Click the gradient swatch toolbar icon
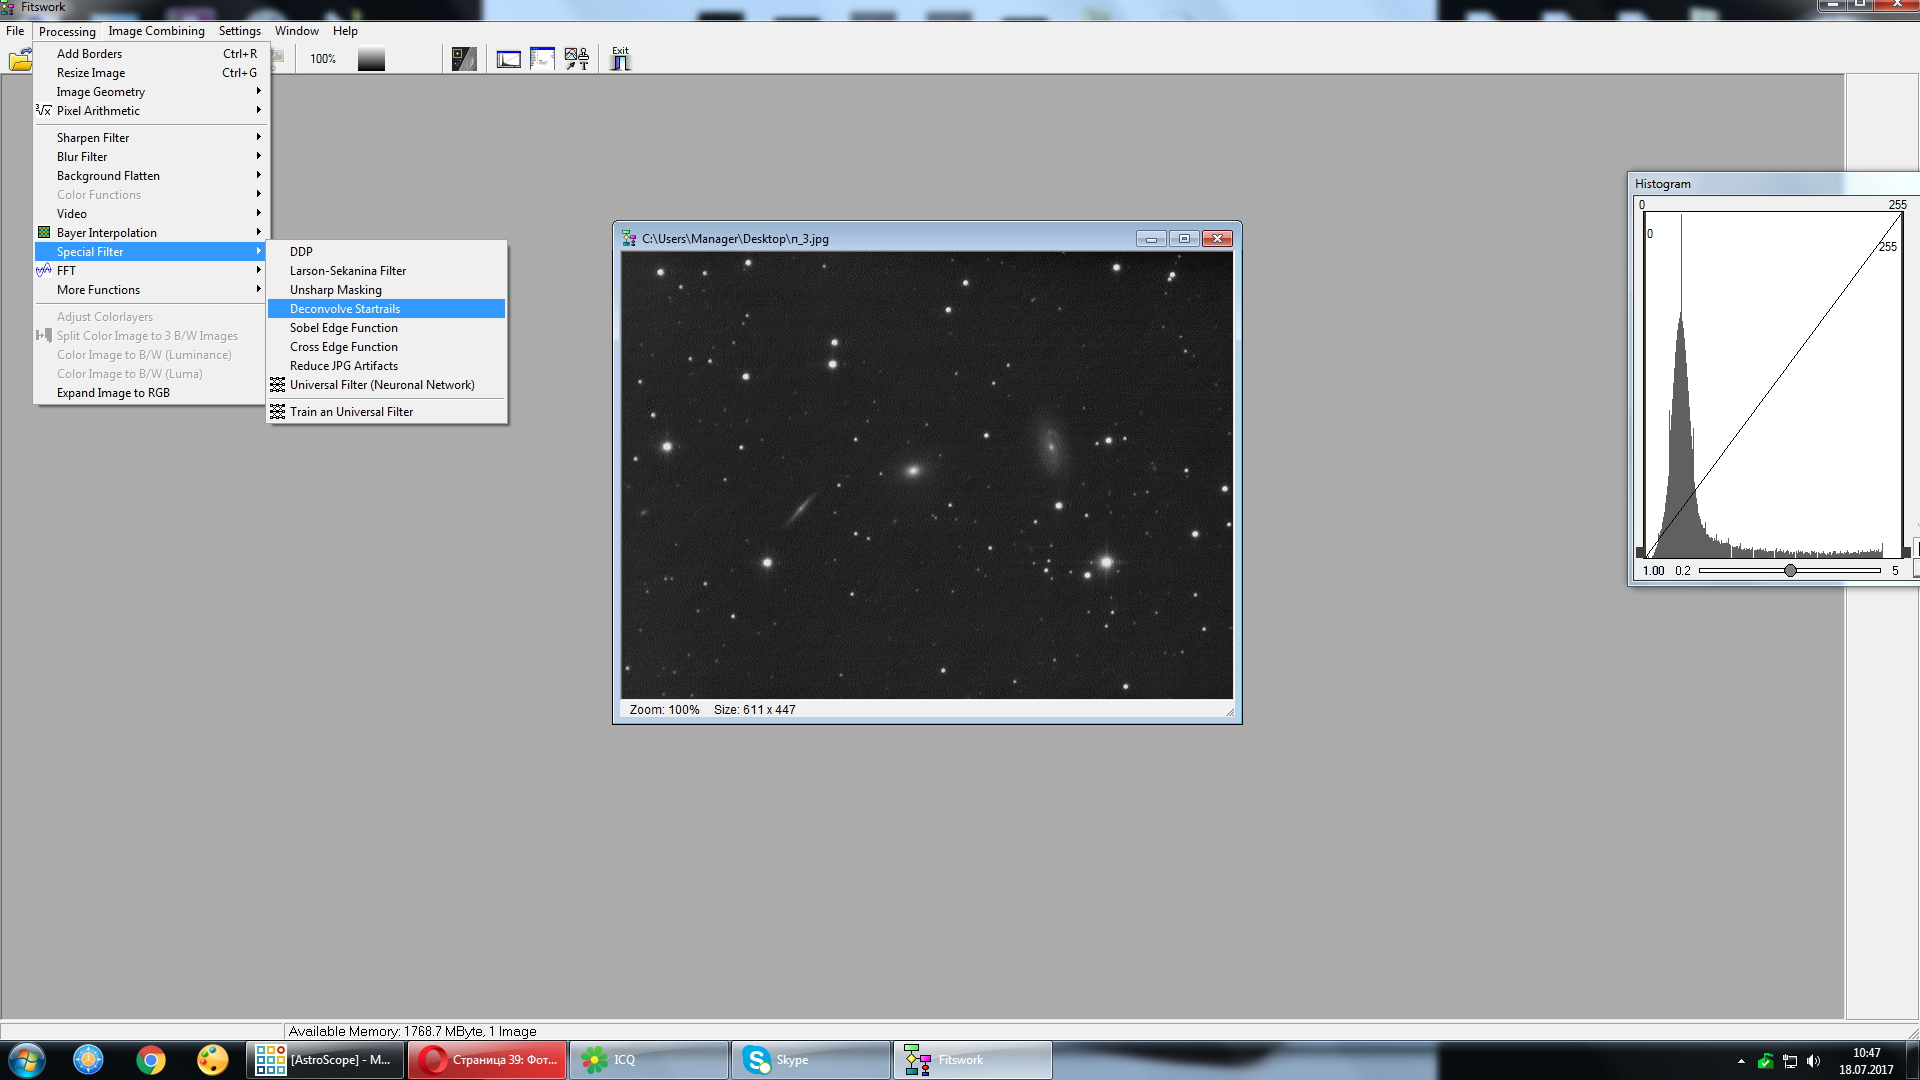The width and height of the screenshot is (1920, 1080). [x=371, y=59]
